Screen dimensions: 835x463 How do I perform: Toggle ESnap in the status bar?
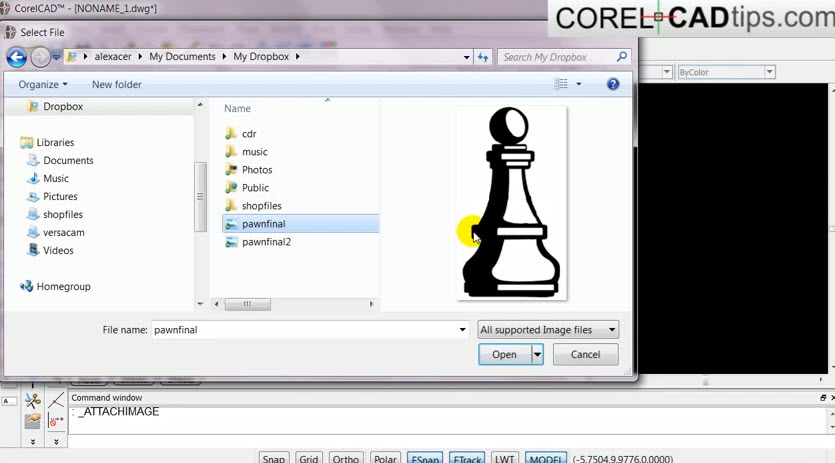click(x=425, y=458)
